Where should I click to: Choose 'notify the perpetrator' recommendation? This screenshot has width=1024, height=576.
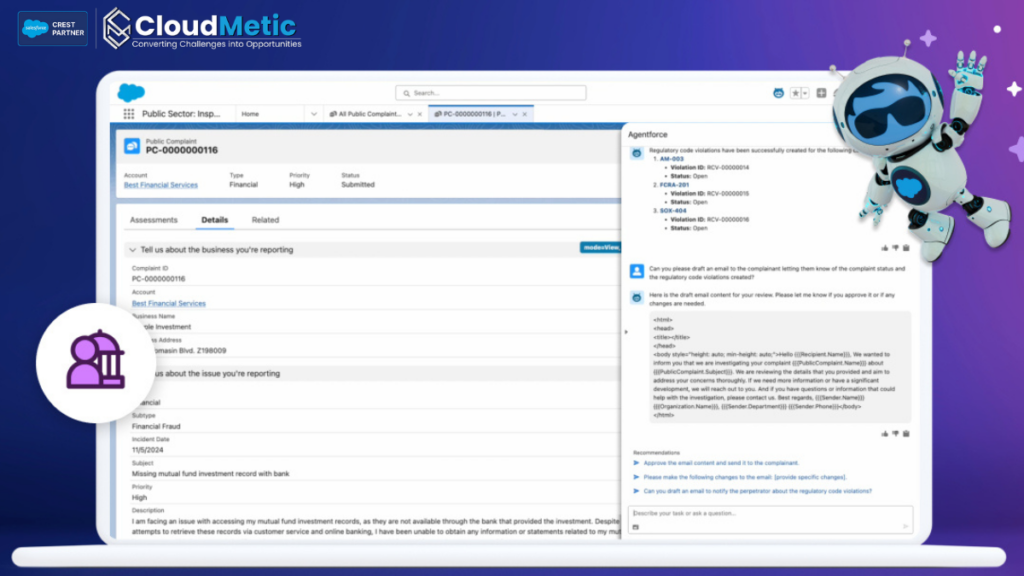pyautogui.click(x=758, y=491)
